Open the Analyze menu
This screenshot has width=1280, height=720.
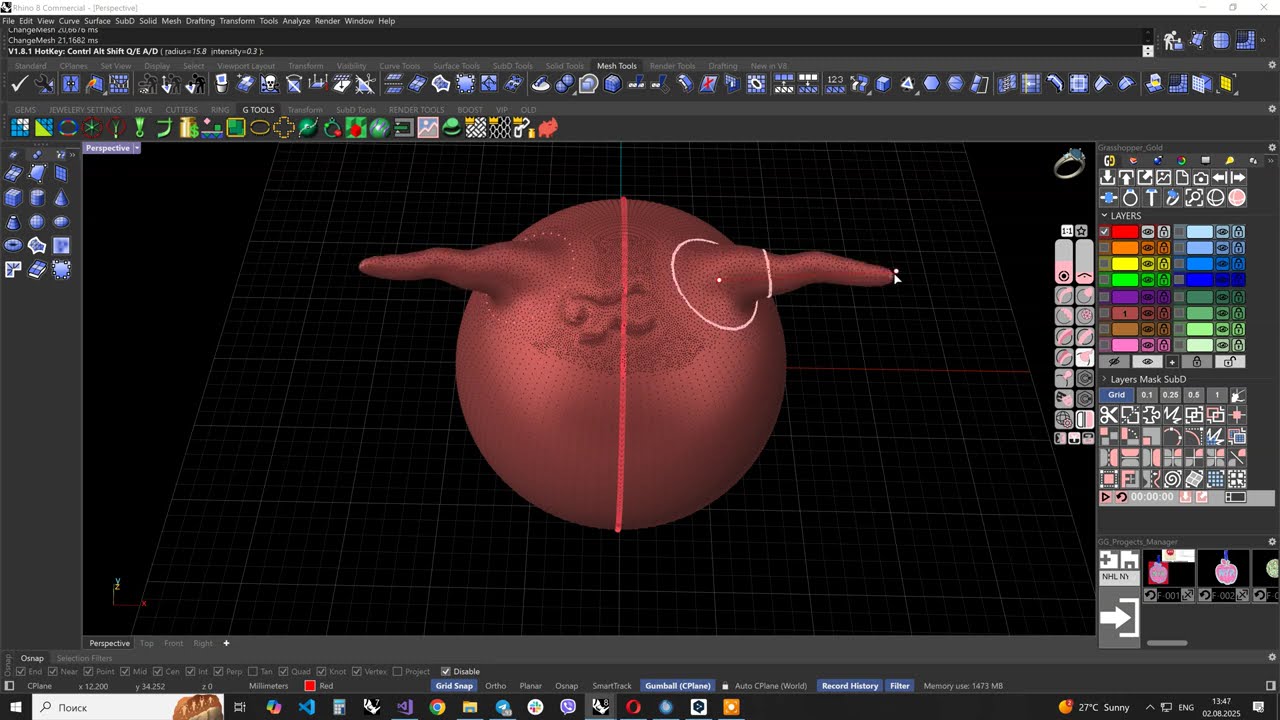296,21
